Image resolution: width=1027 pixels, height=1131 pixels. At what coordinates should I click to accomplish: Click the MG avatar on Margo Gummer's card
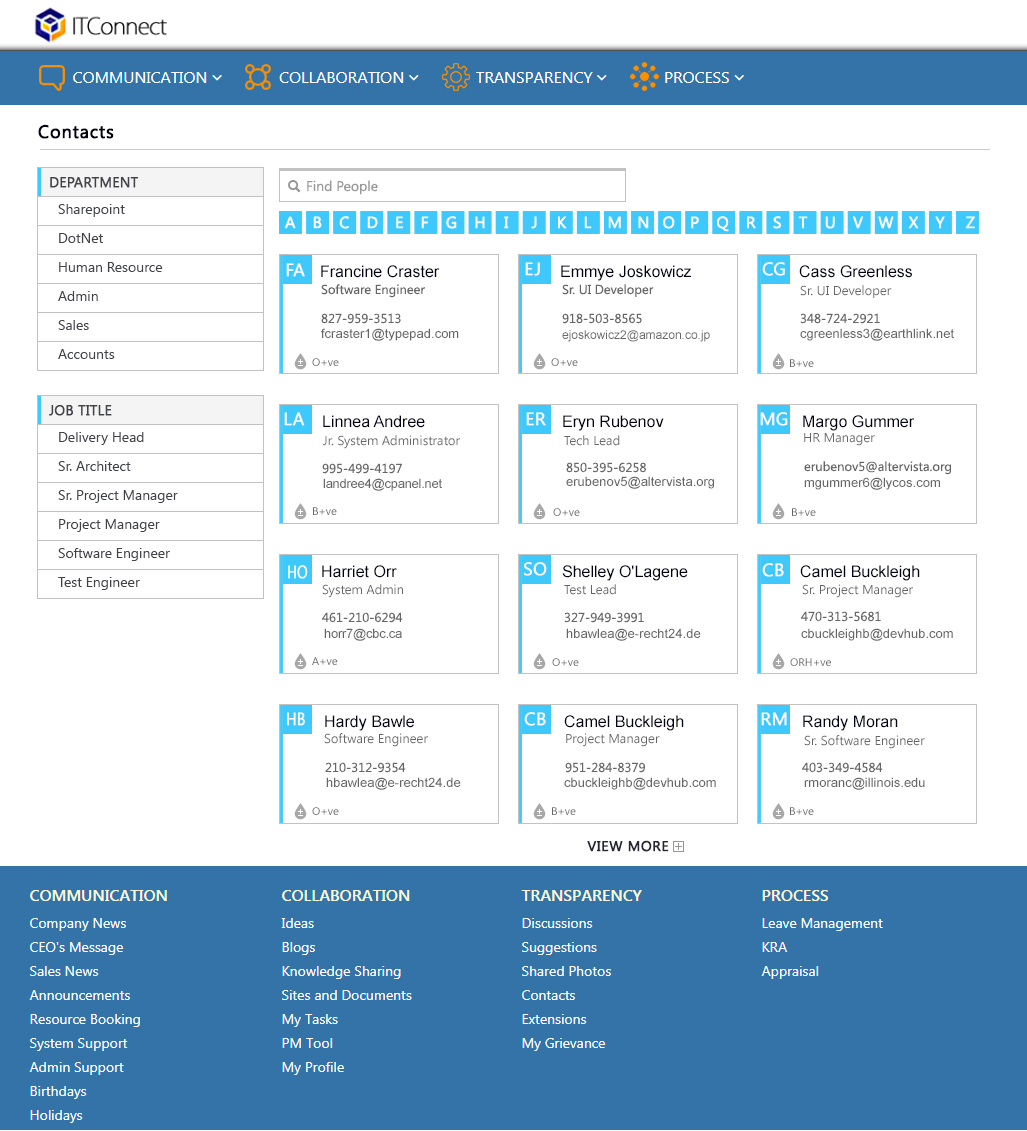pyautogui.click(x=774, y=420)
